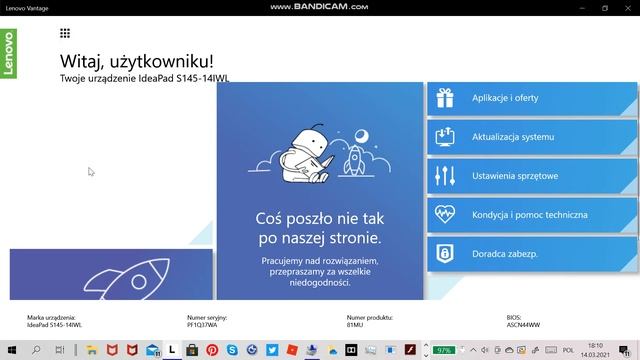Show hidden system tray icons
Image resolution: width=640 pixels, height=360 pixels.
pos(473,350)
